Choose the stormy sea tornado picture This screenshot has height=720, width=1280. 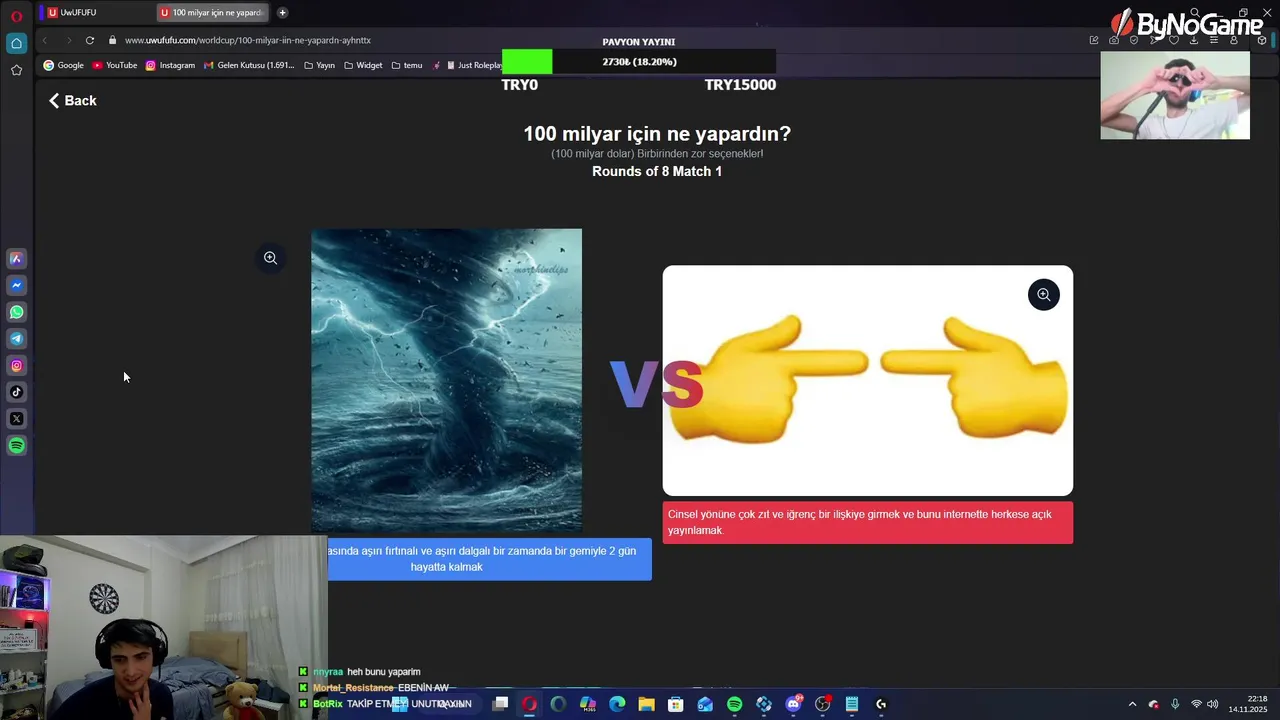(446, 380)
